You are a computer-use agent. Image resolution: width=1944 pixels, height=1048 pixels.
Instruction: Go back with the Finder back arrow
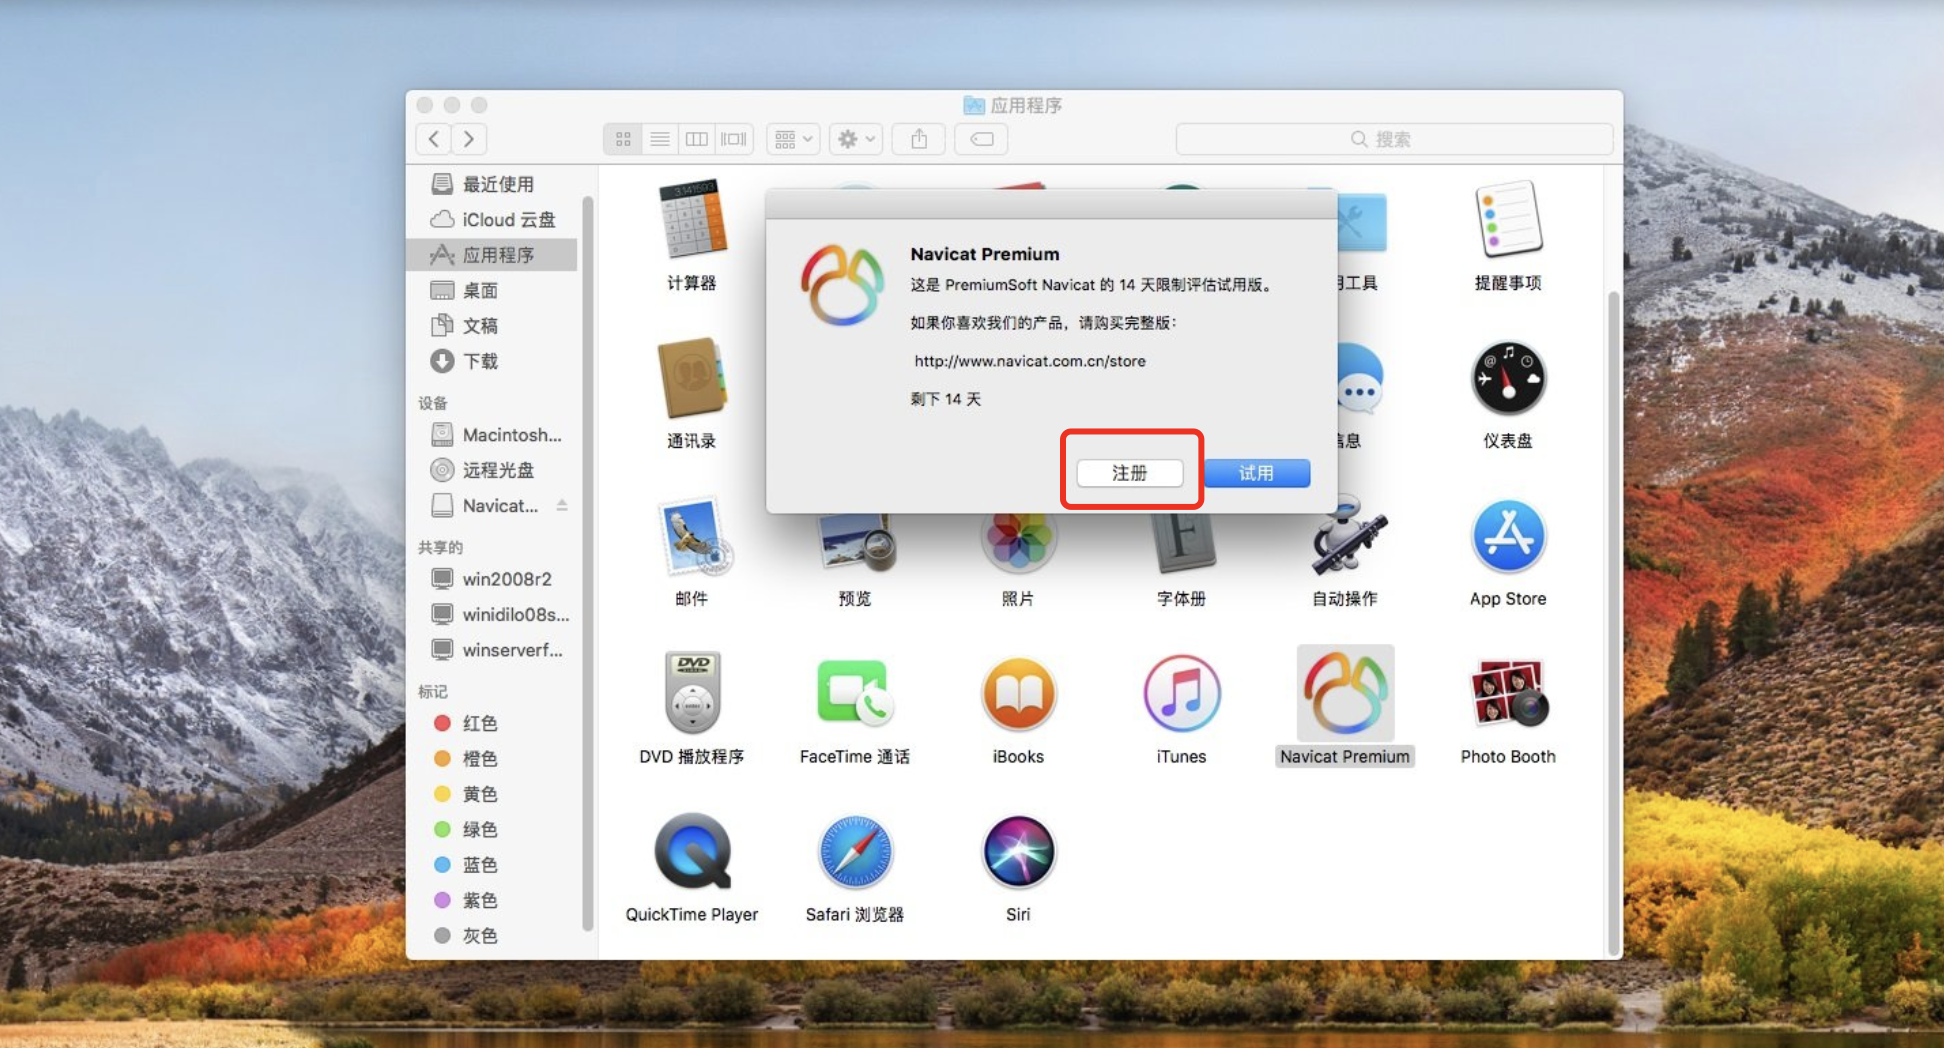[x=433, y=139]
